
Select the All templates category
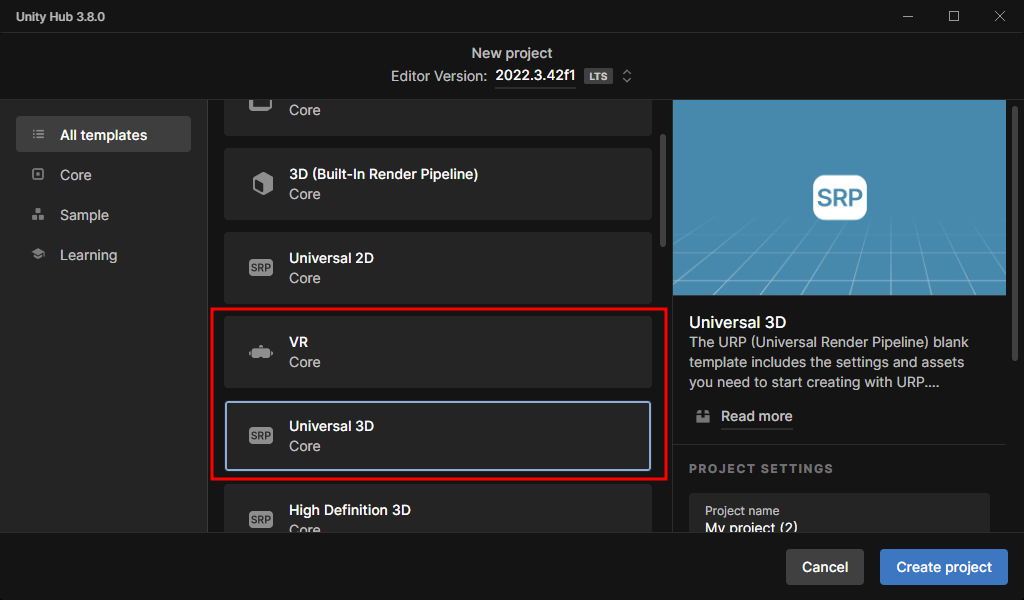[103, 134]
